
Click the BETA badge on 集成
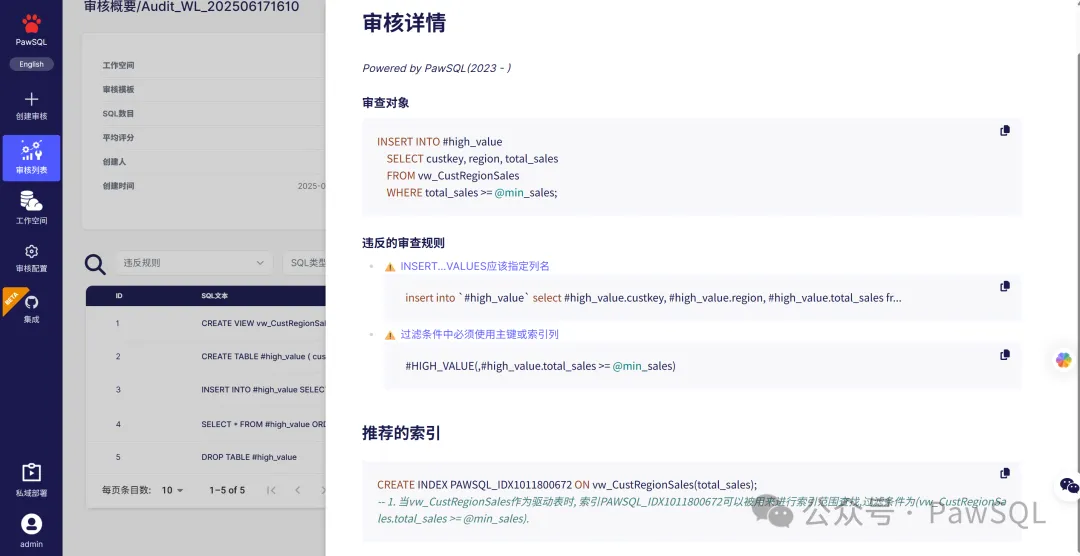pyautogui.click(x=12, y=298)
